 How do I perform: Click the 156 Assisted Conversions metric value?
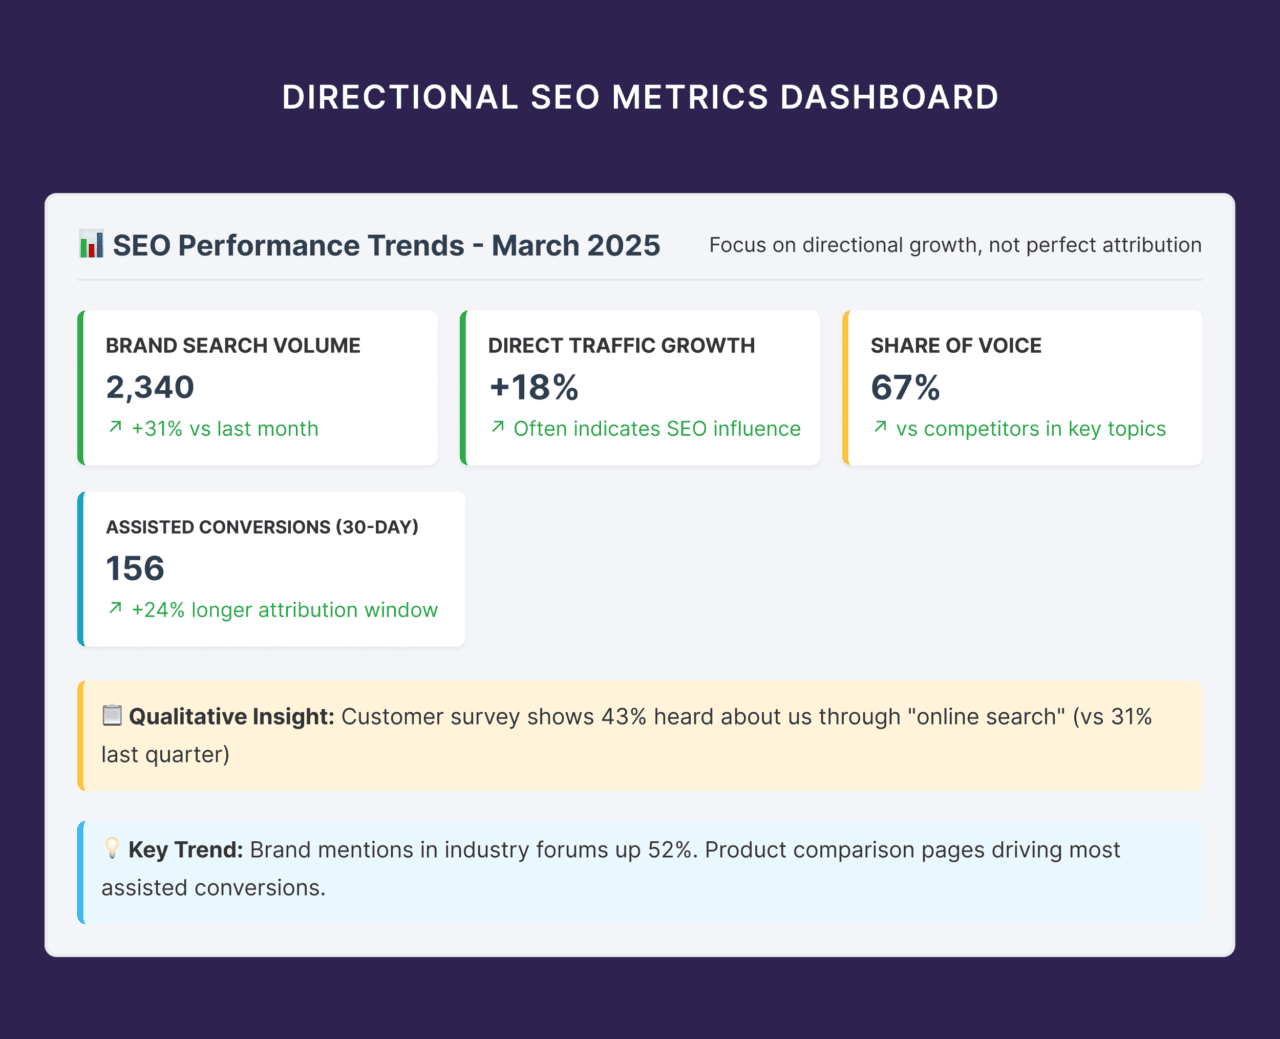pos(134,568)
